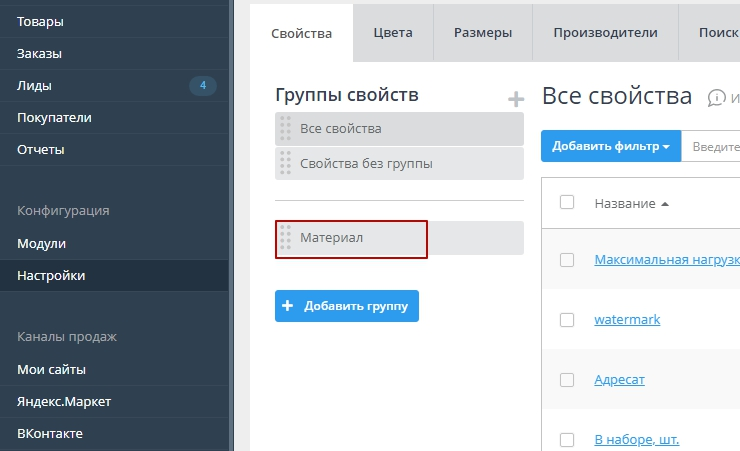The width and height of the screenshot is (740, 451).
Task: Switch to the Размеры tab
Action: pyautogui.click(x=483, y=32)
